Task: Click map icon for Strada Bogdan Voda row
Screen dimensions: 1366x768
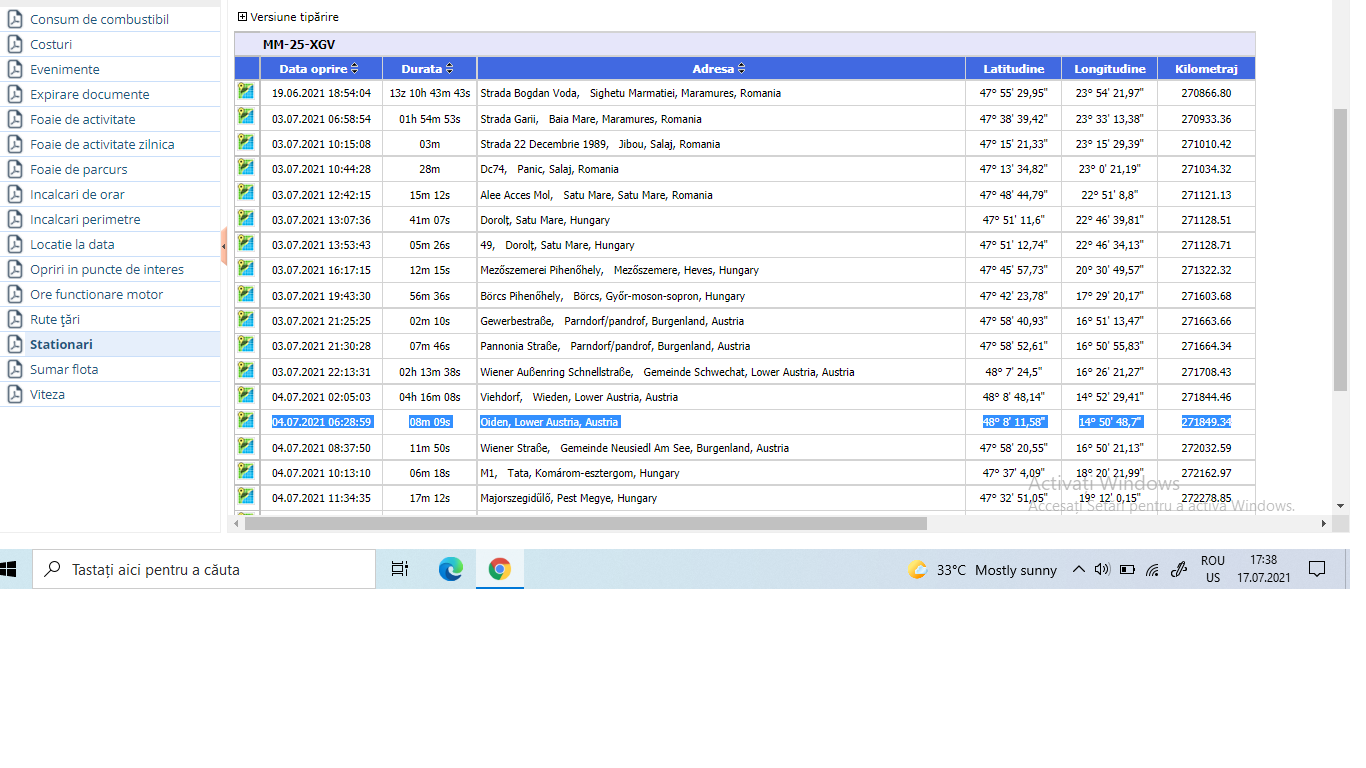Action: click(x=245, y=92)
